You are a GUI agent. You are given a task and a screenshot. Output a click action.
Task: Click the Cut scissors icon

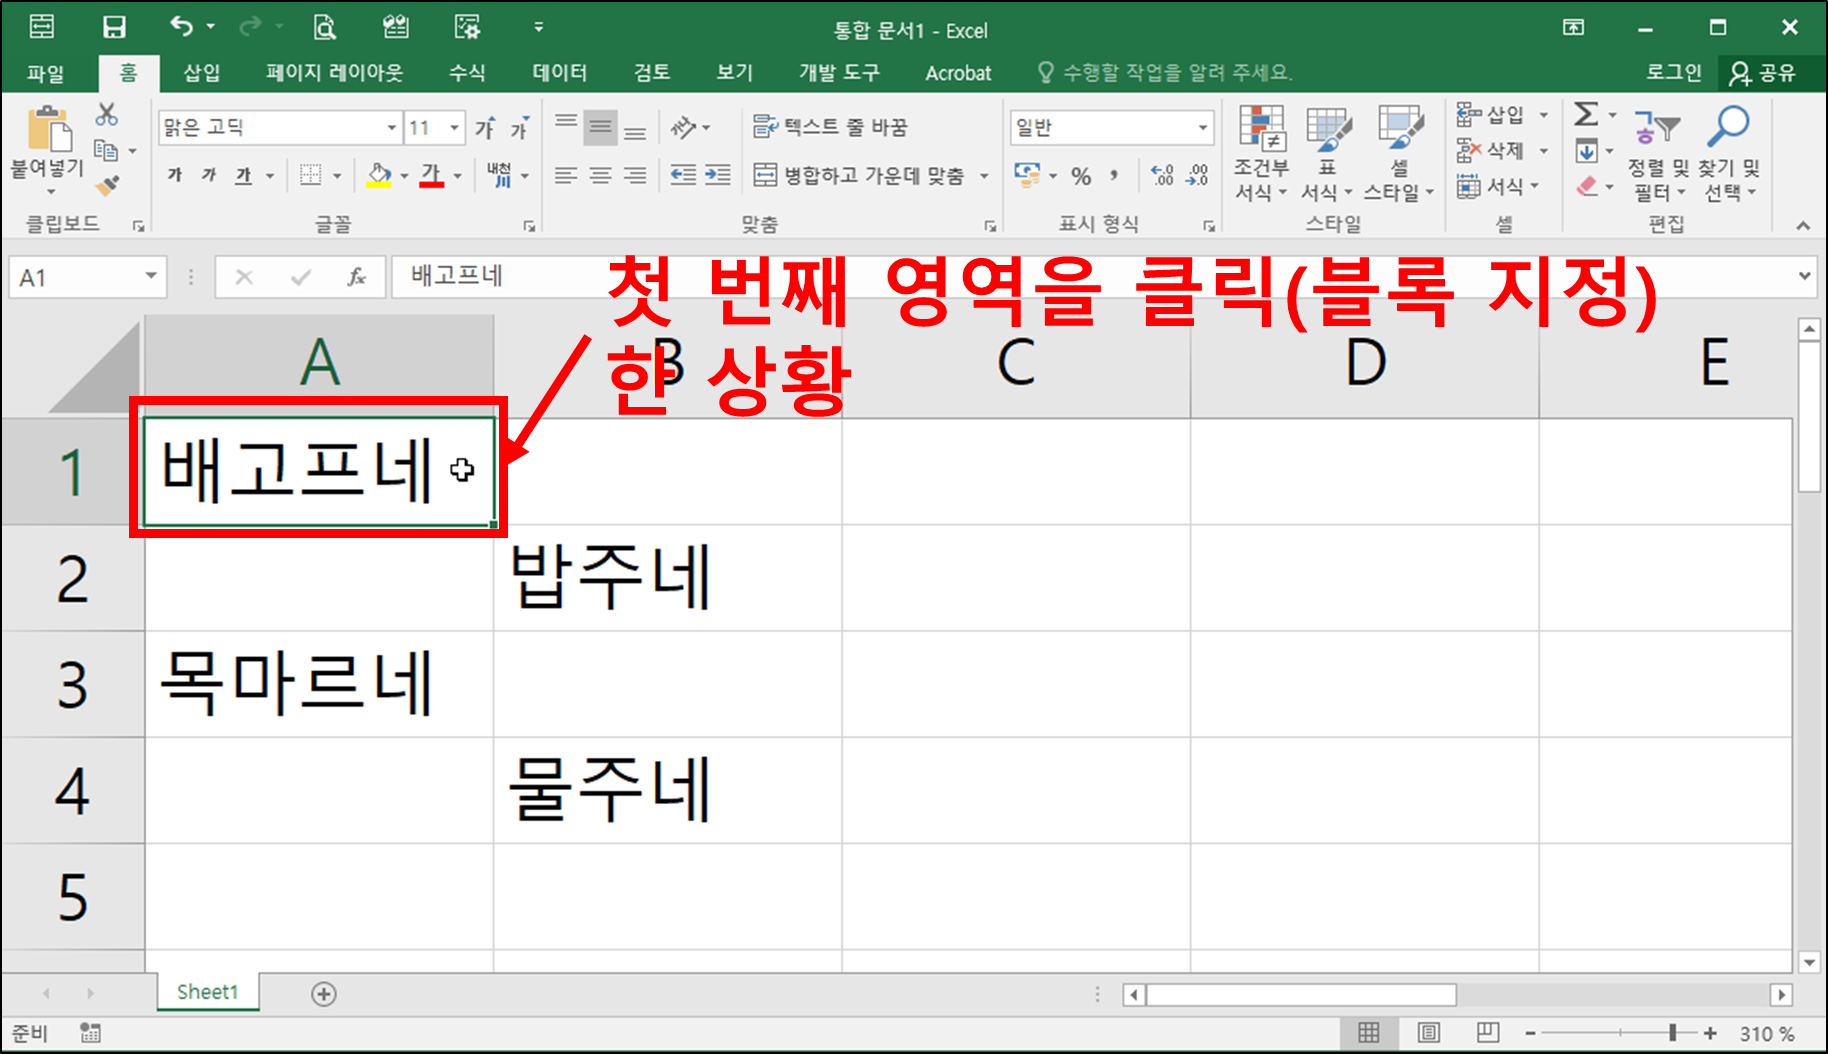(106, 114)
